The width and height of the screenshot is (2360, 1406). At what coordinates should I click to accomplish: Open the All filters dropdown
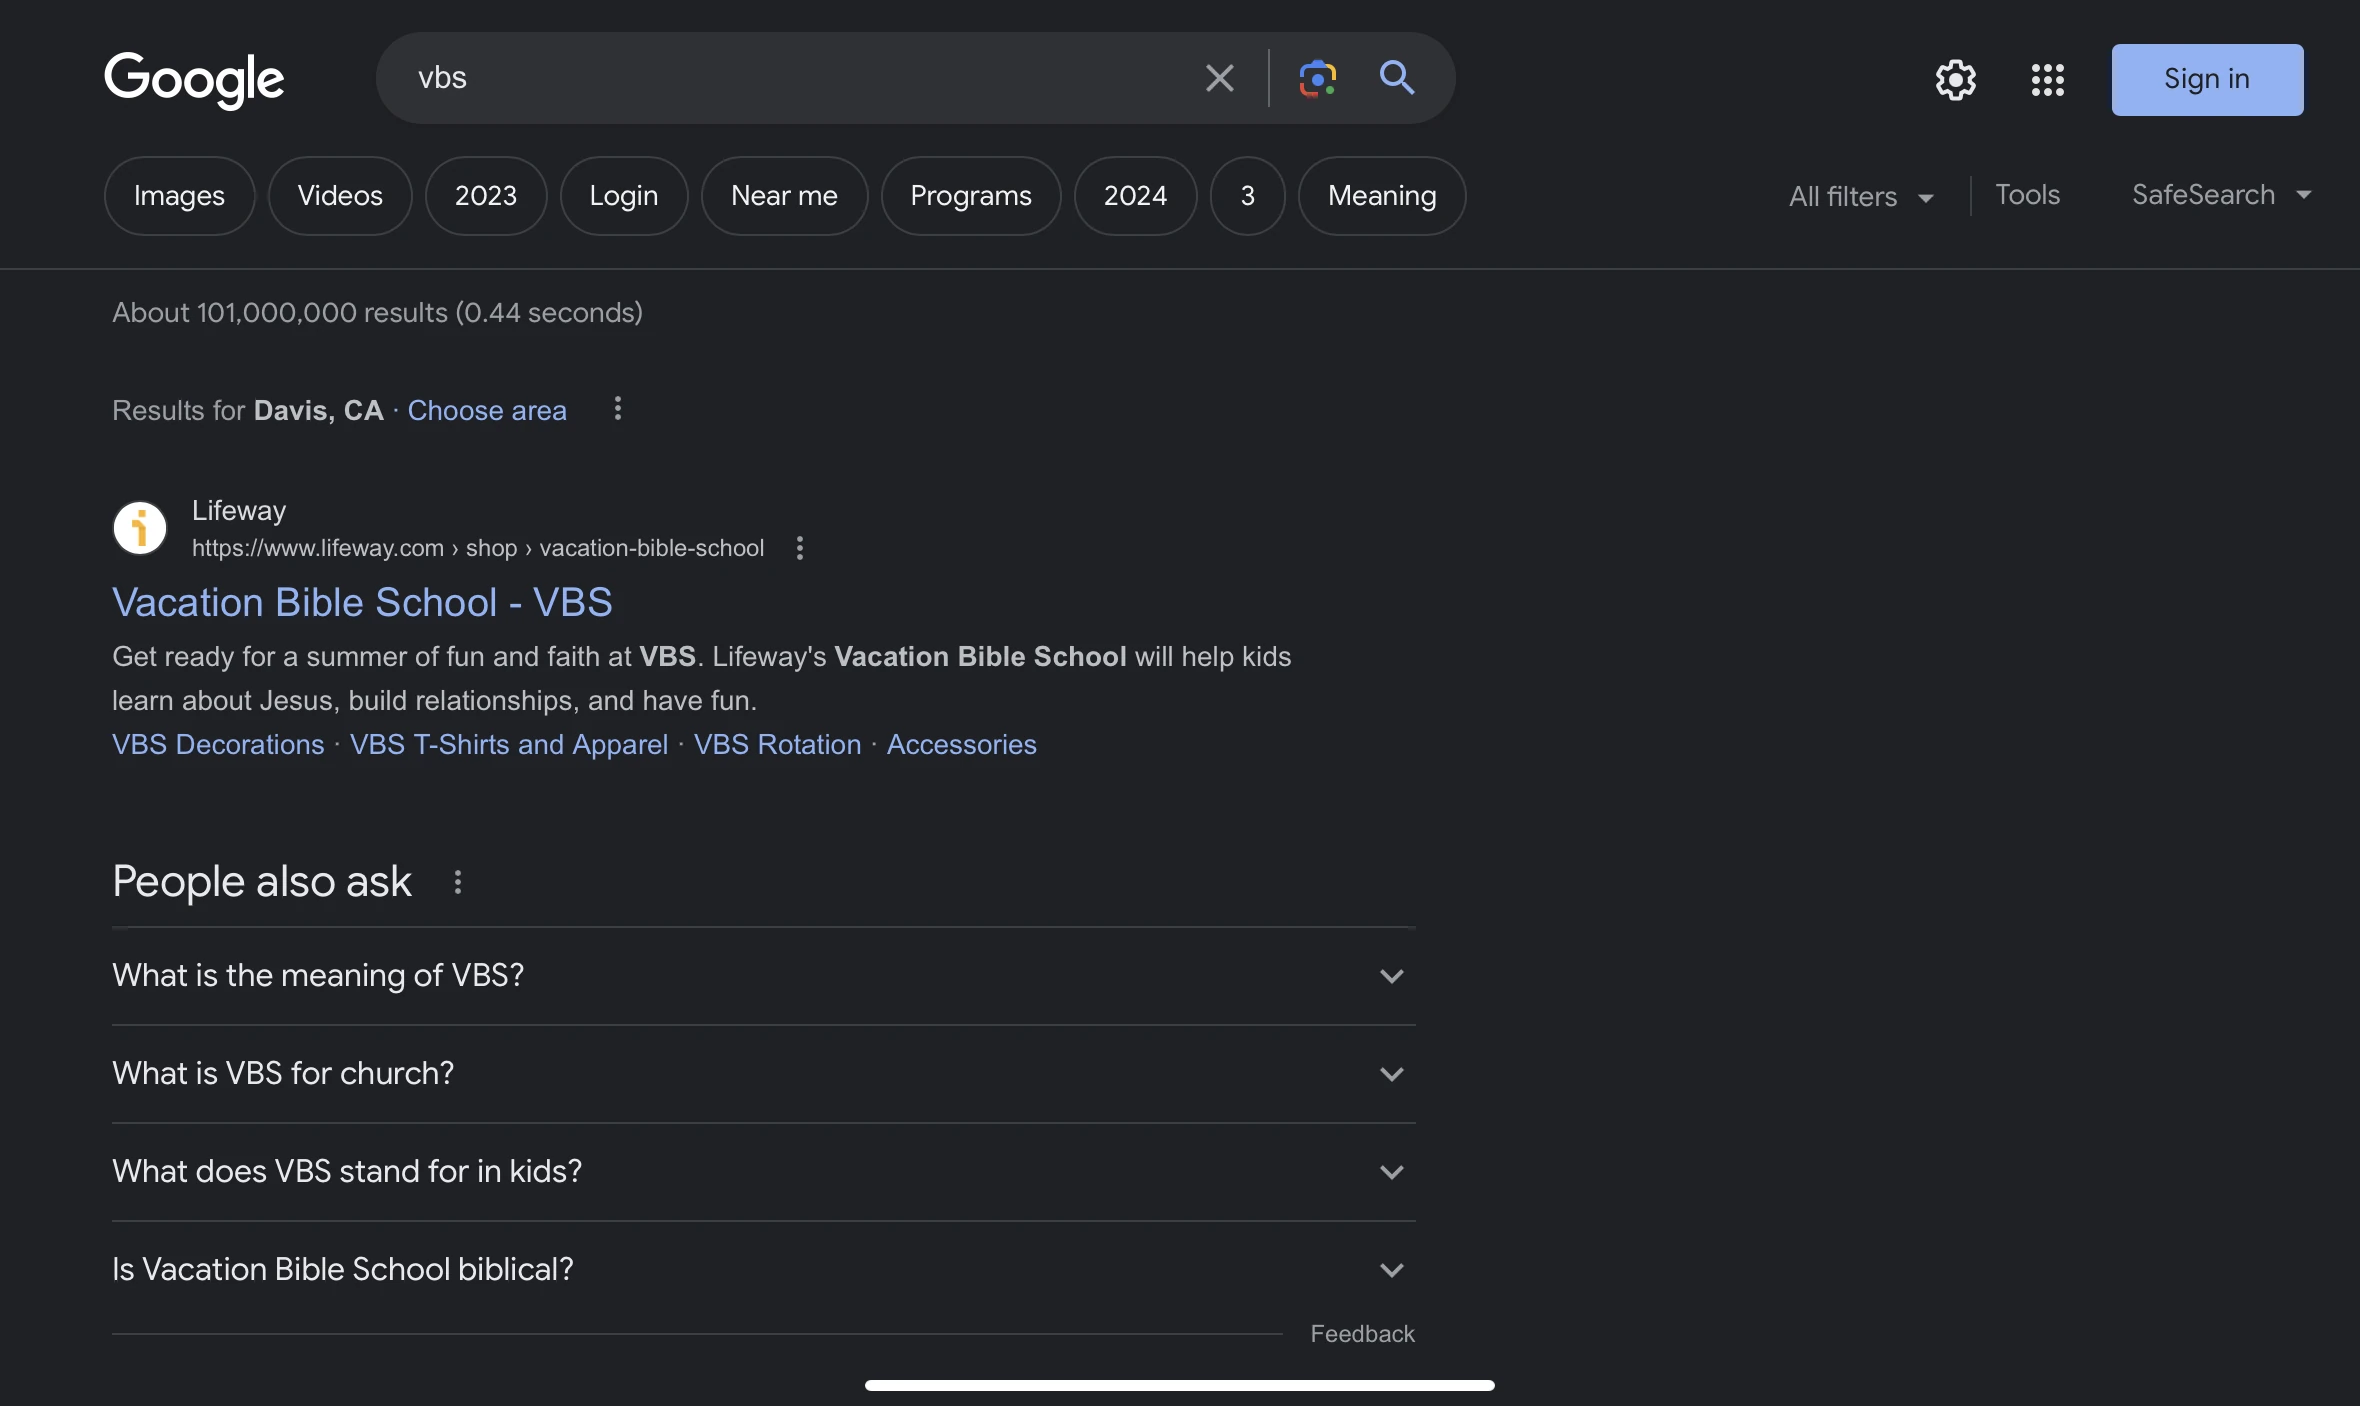point(1859,196)
